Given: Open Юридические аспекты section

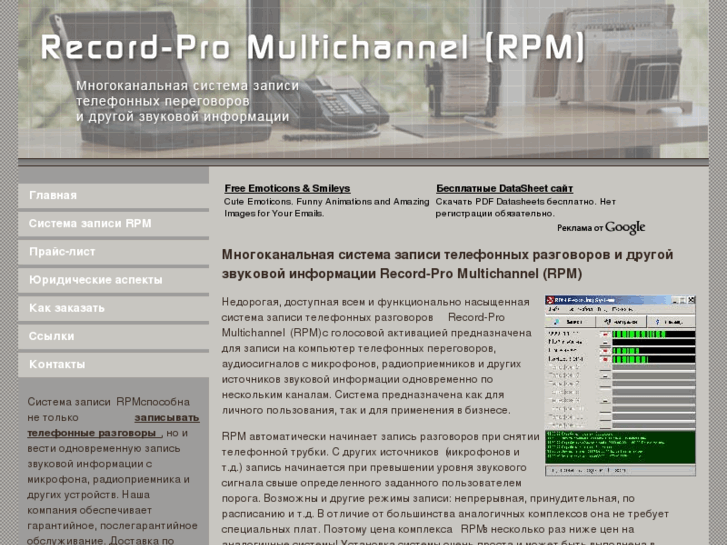Looking at the screenshot, I should [114, 280].
